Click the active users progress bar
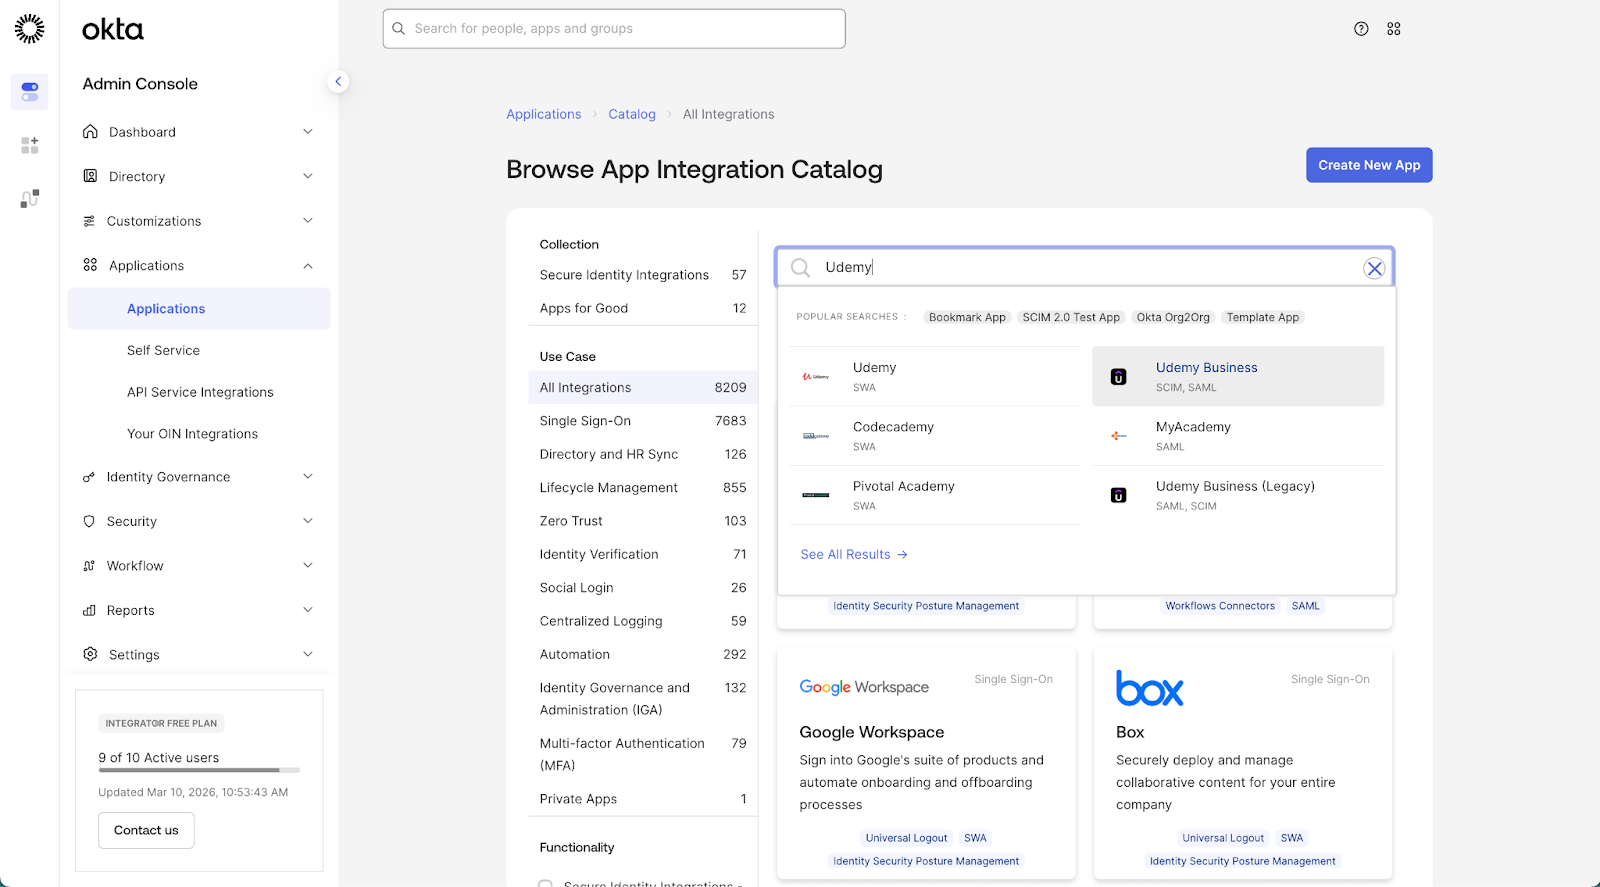 click(199, 770)
